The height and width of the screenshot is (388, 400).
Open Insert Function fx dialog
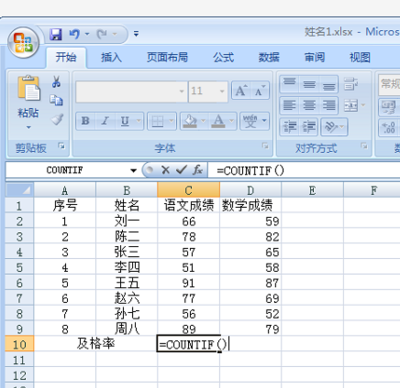point(198,170)
